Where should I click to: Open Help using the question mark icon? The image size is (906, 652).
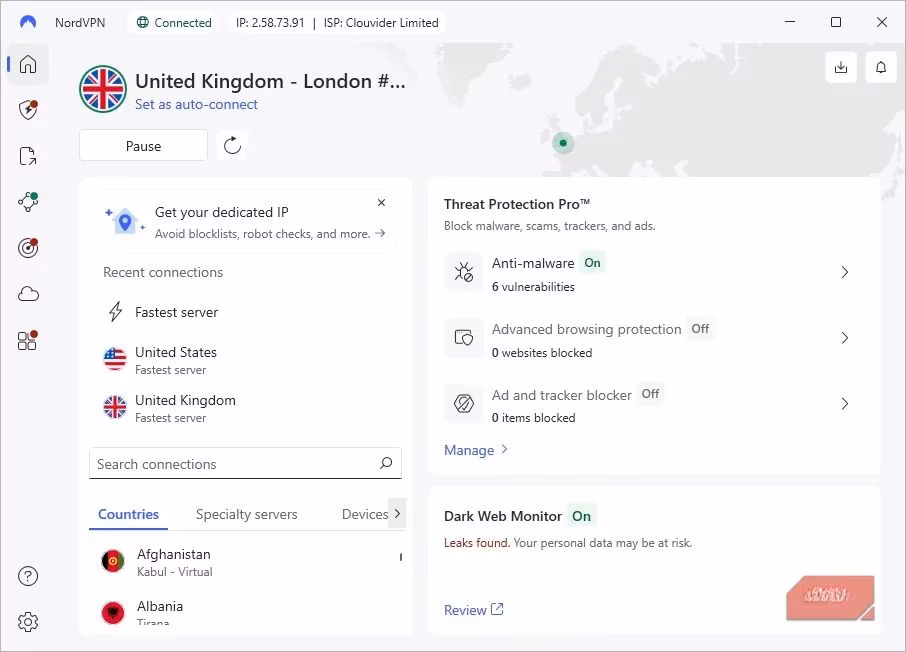(x=27, y=576)
